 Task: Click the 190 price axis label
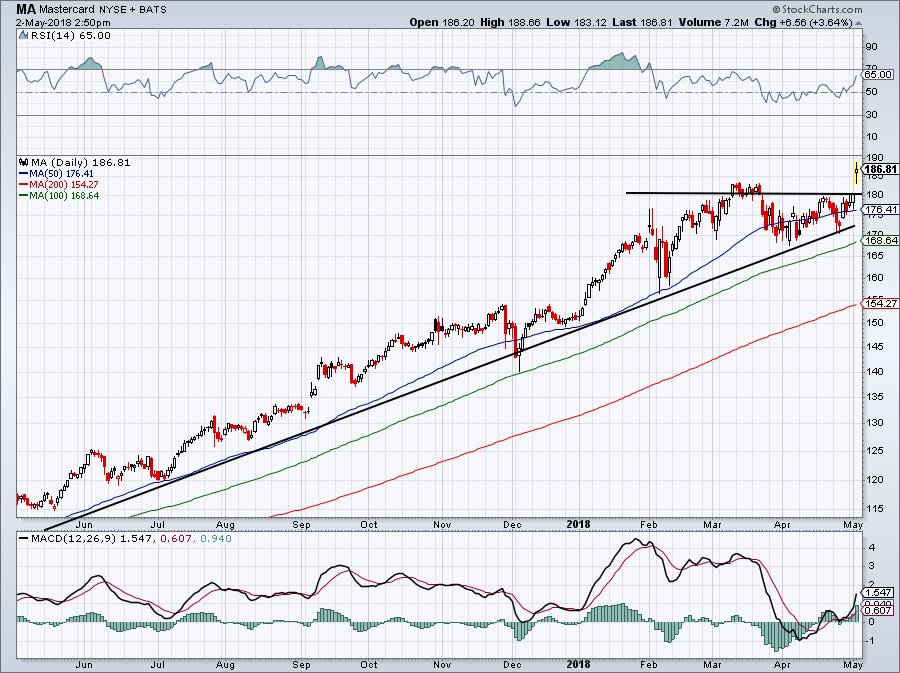875,158
